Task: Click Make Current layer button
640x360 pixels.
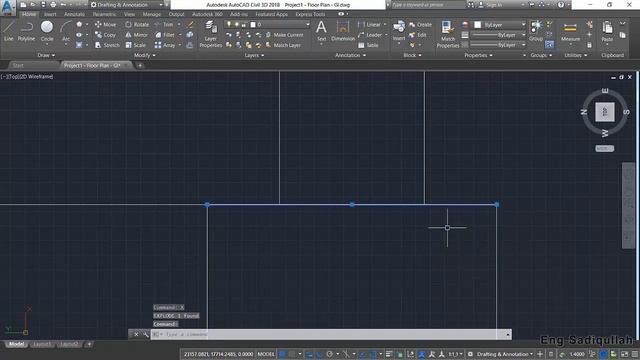Action: point(284,35)
